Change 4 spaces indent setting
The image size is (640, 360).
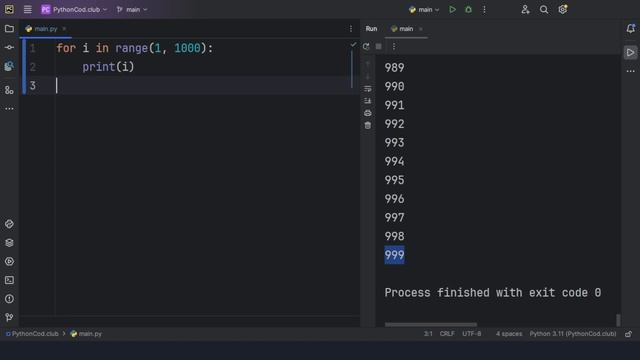point(509,334)
